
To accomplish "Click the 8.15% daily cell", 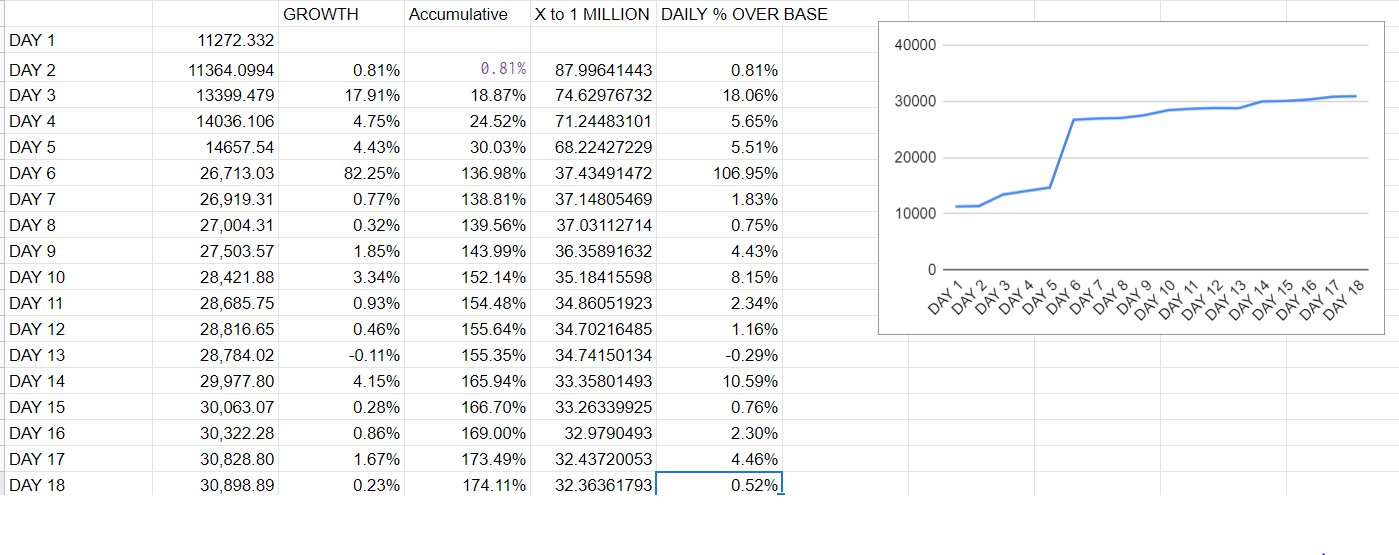I will (x=719, y=277).
